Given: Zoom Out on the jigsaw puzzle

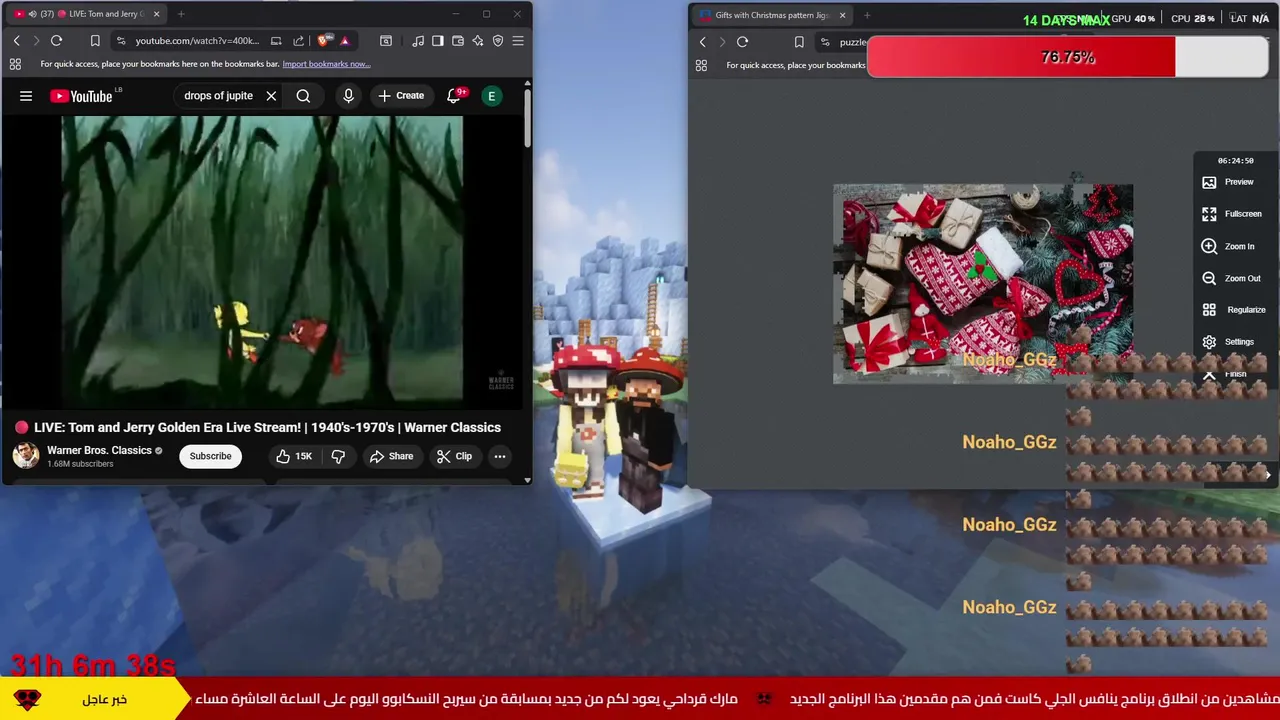Looking at the screenshot, I should (x=1232, y=278).
